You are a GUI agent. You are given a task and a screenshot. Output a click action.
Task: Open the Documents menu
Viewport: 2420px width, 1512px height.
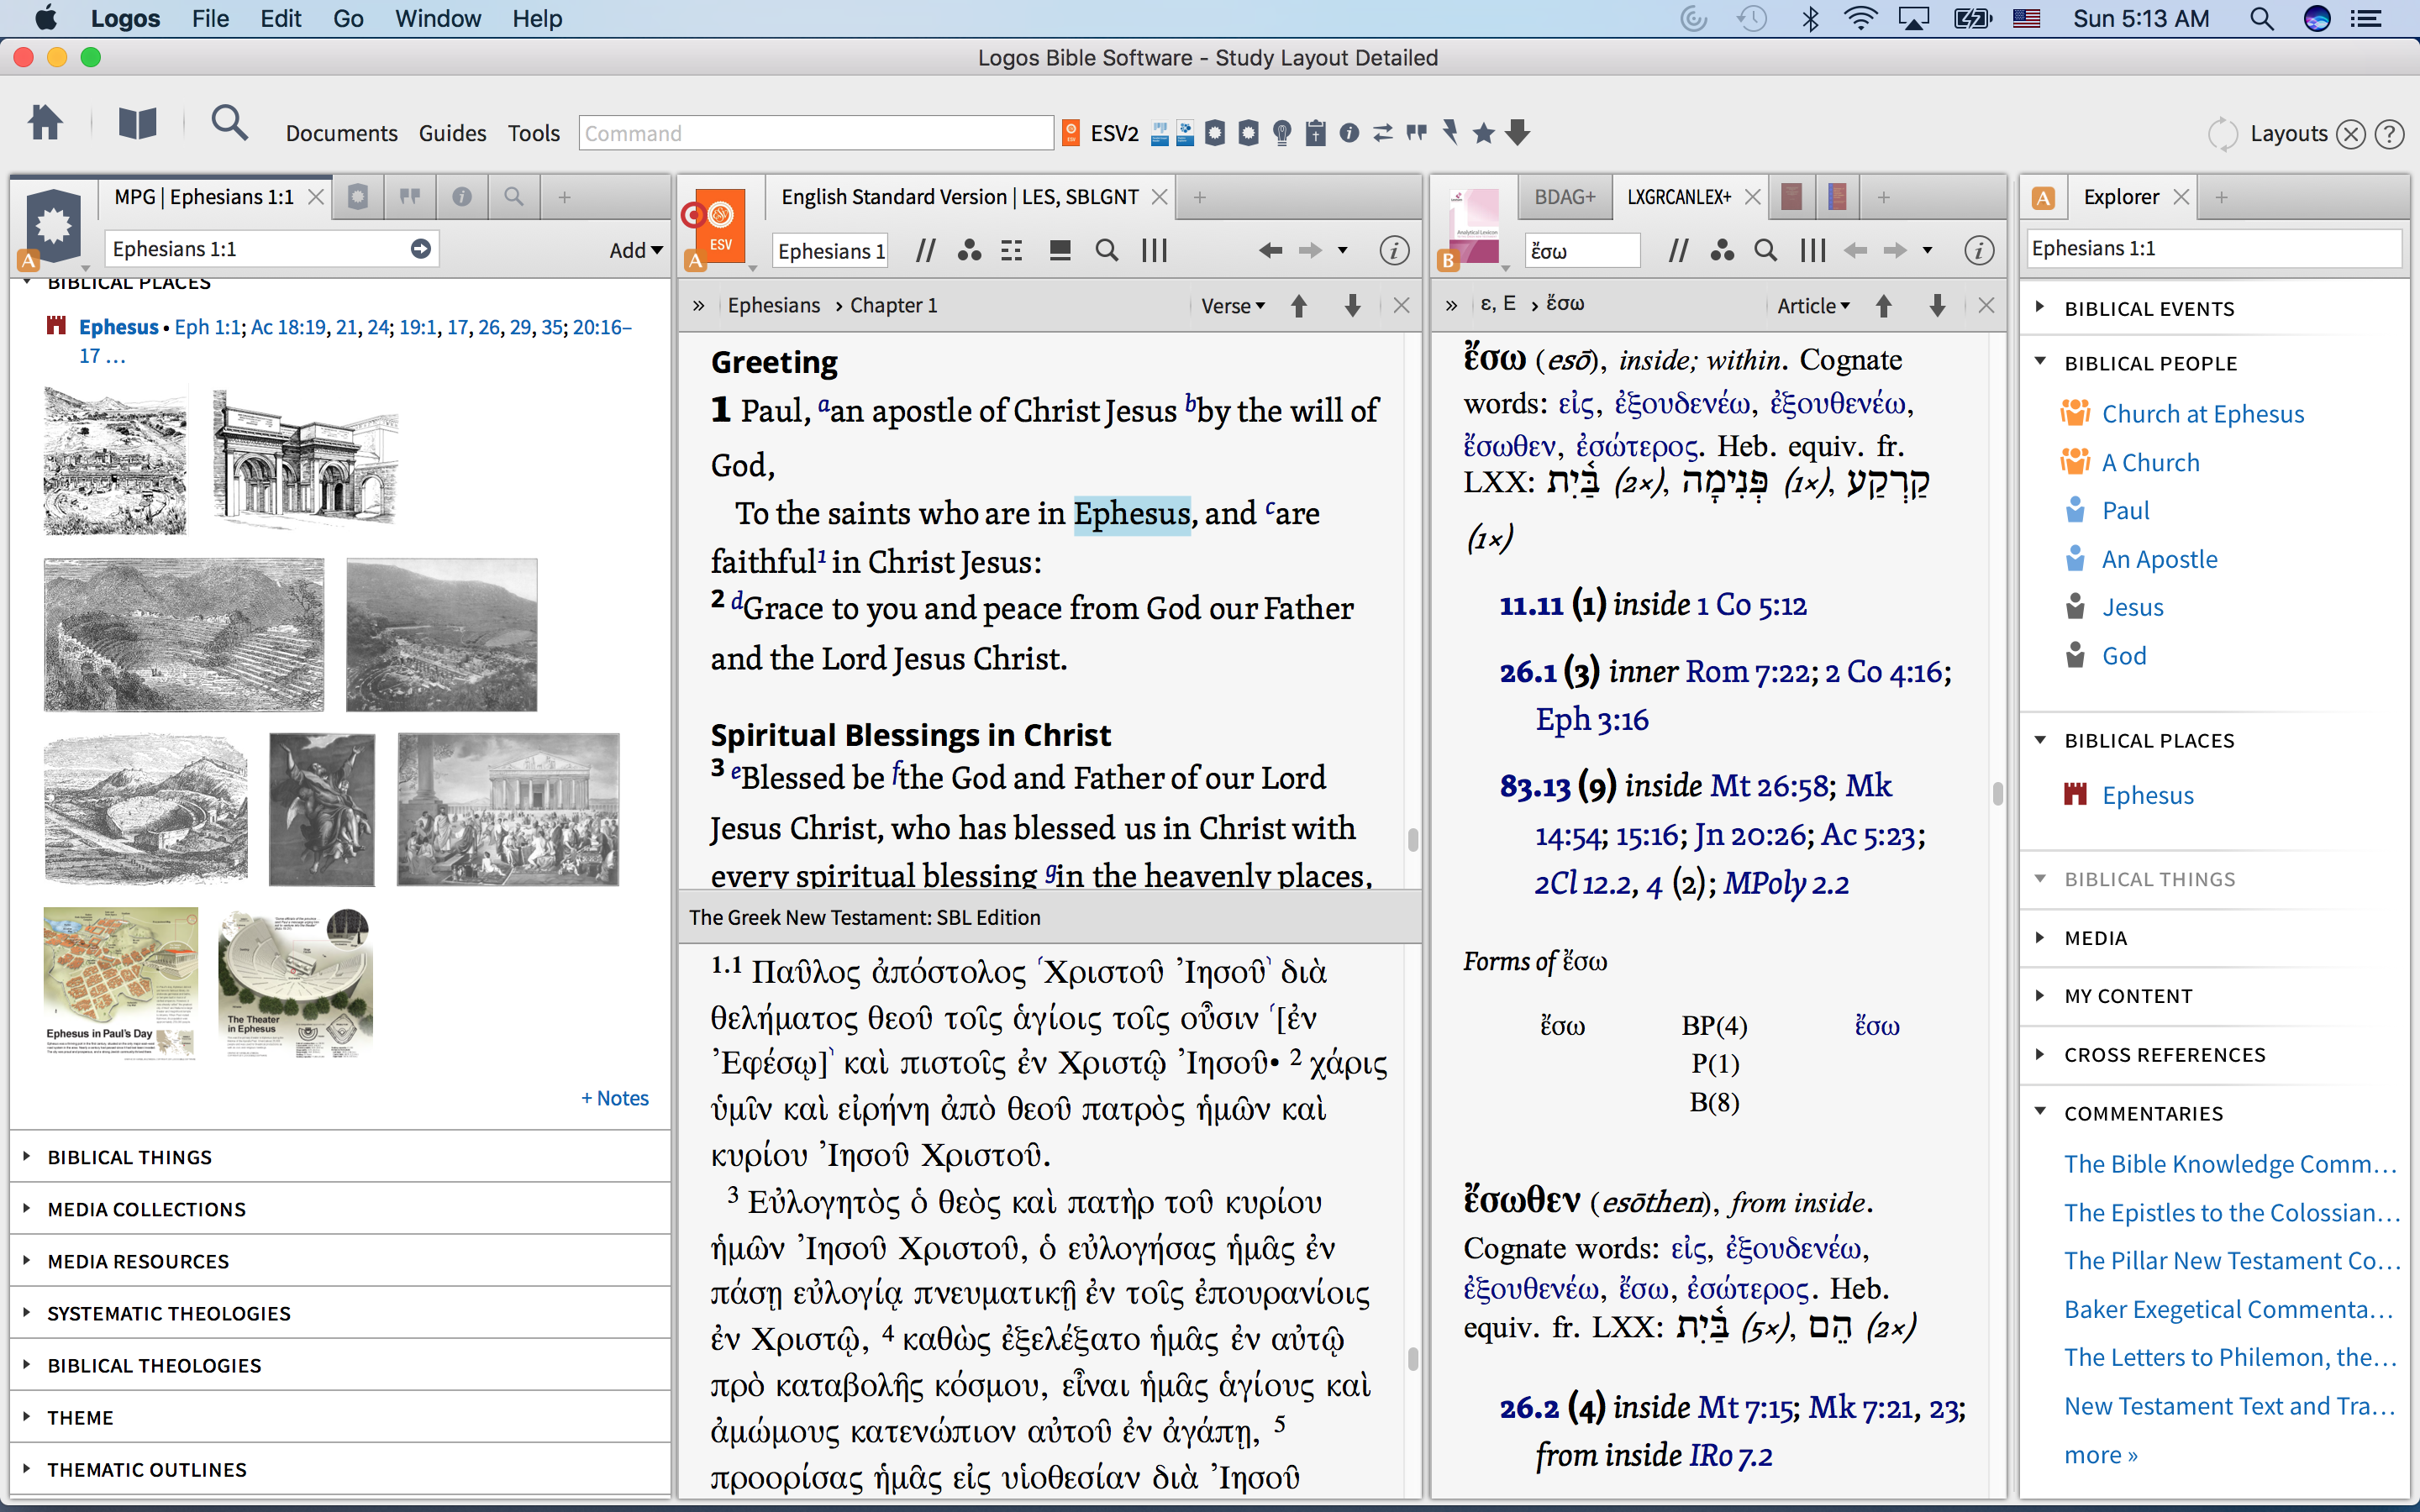click(341, 133)
